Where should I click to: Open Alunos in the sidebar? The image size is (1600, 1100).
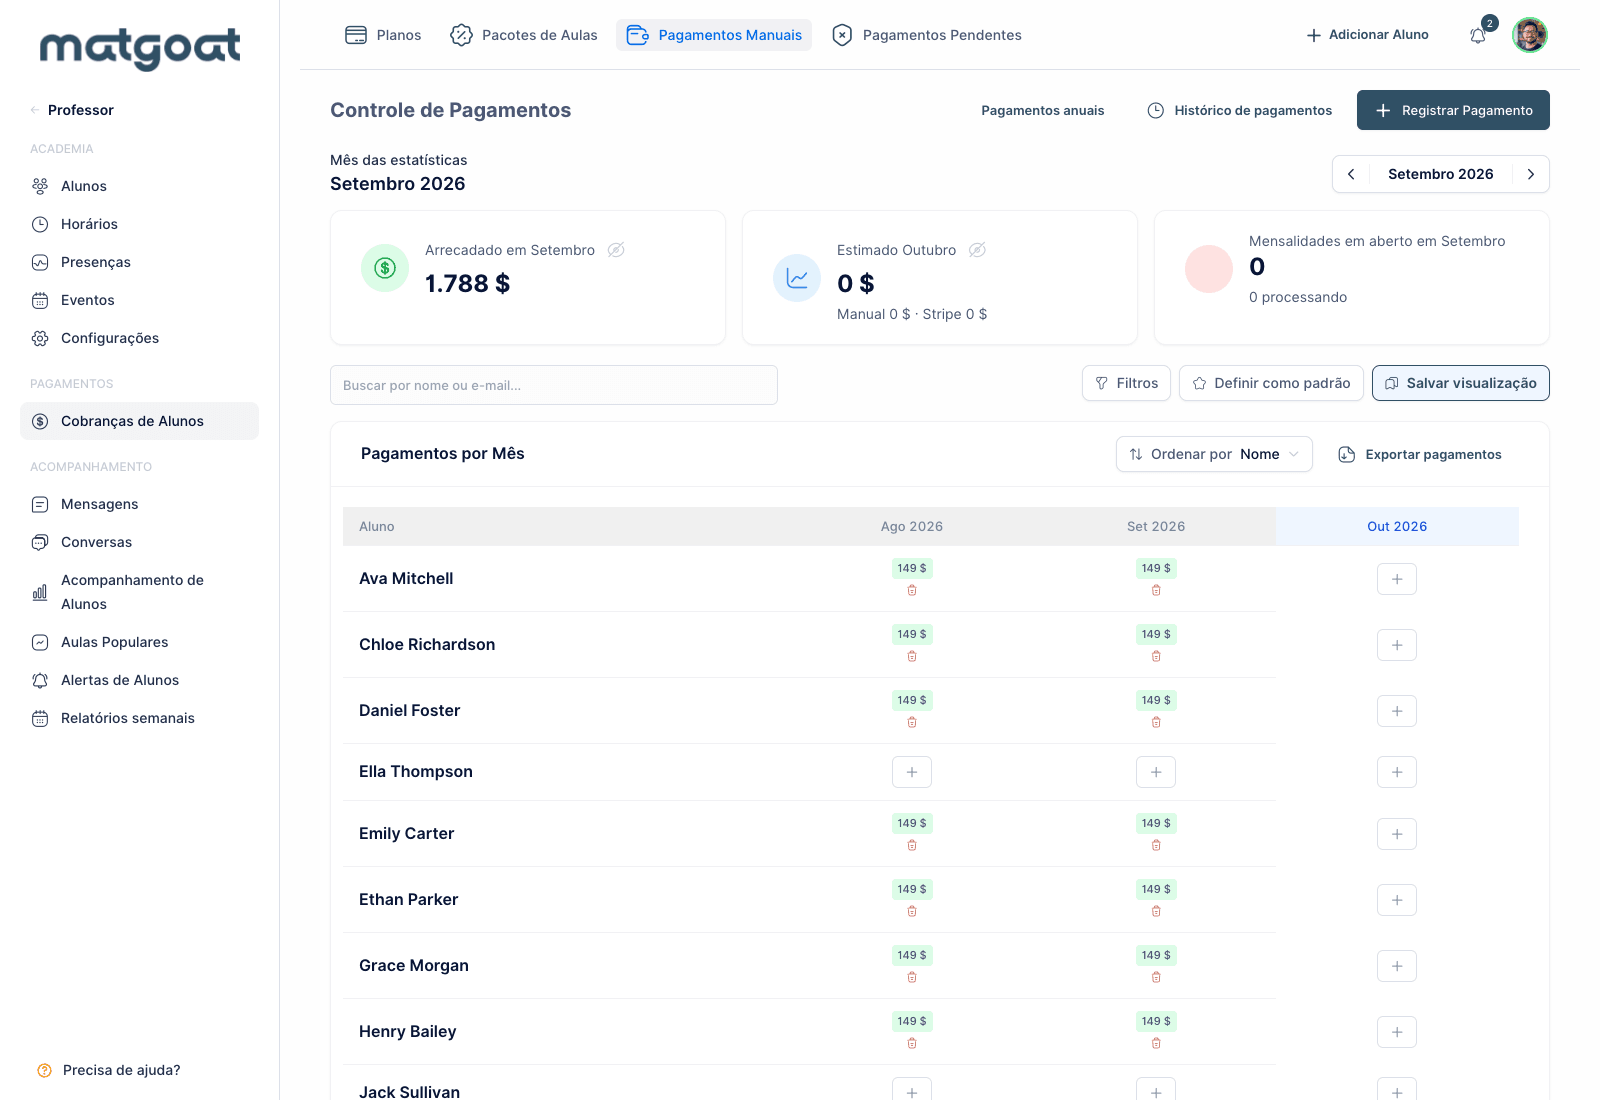point(139,186)
